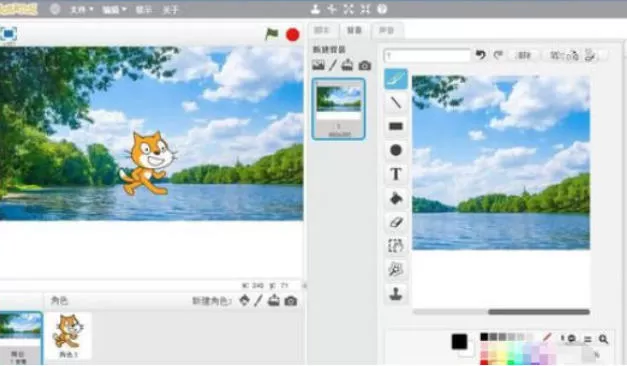This screenshot has height=366, width=627.
Task: Select the cat sprite thumbnail 角色1
Action: (x=68, y=336)
